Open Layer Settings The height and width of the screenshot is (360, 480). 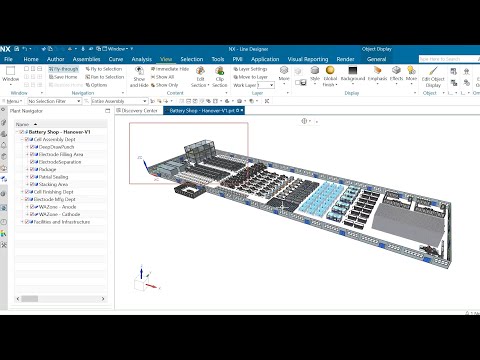click(250, 69)
